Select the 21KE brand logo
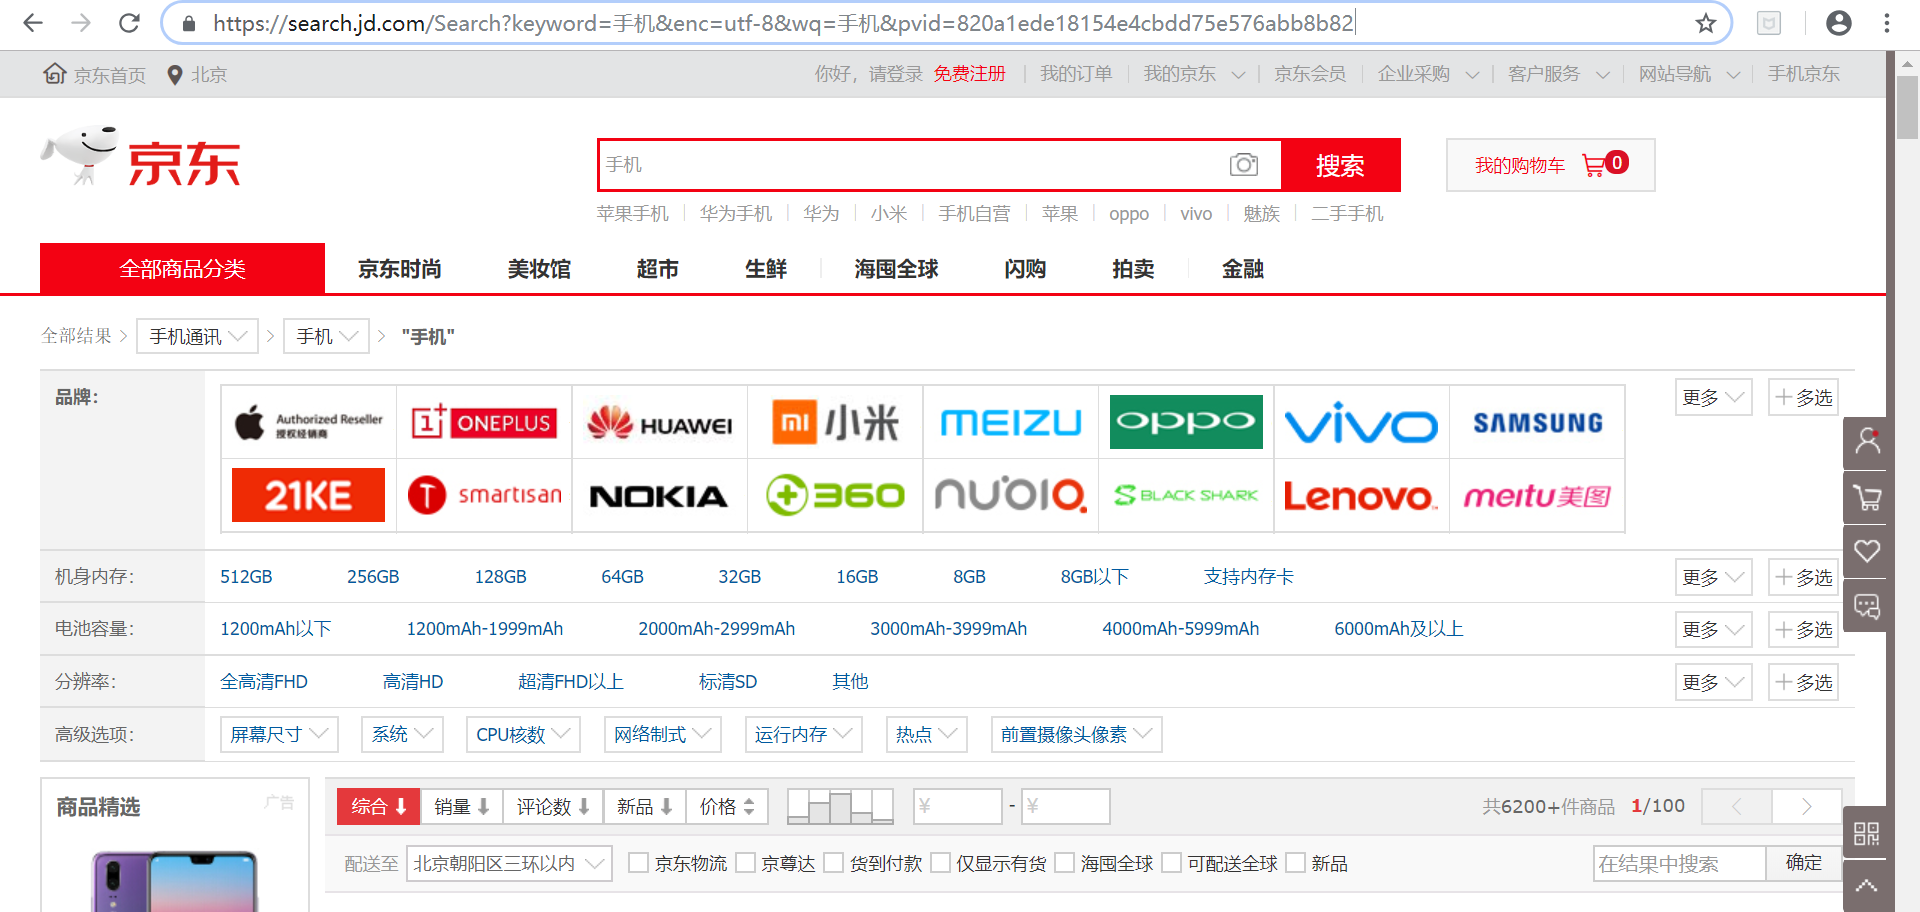 (309, 495)
